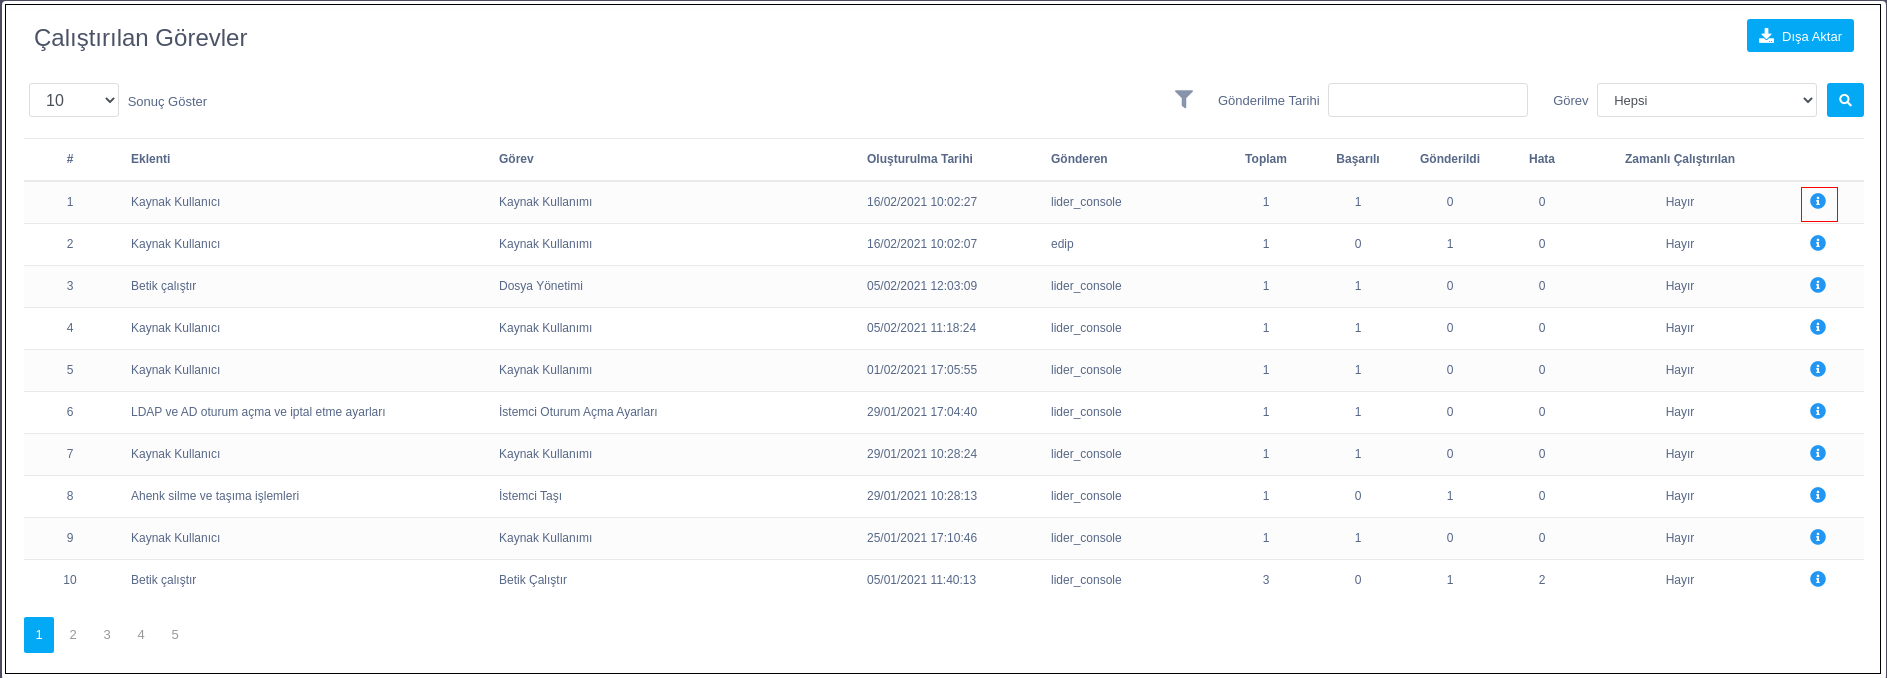Viewport: 1887px width, 678px height.
Task: View info for row 10 Betik Çalıştır
Action: pos(1817,580)
